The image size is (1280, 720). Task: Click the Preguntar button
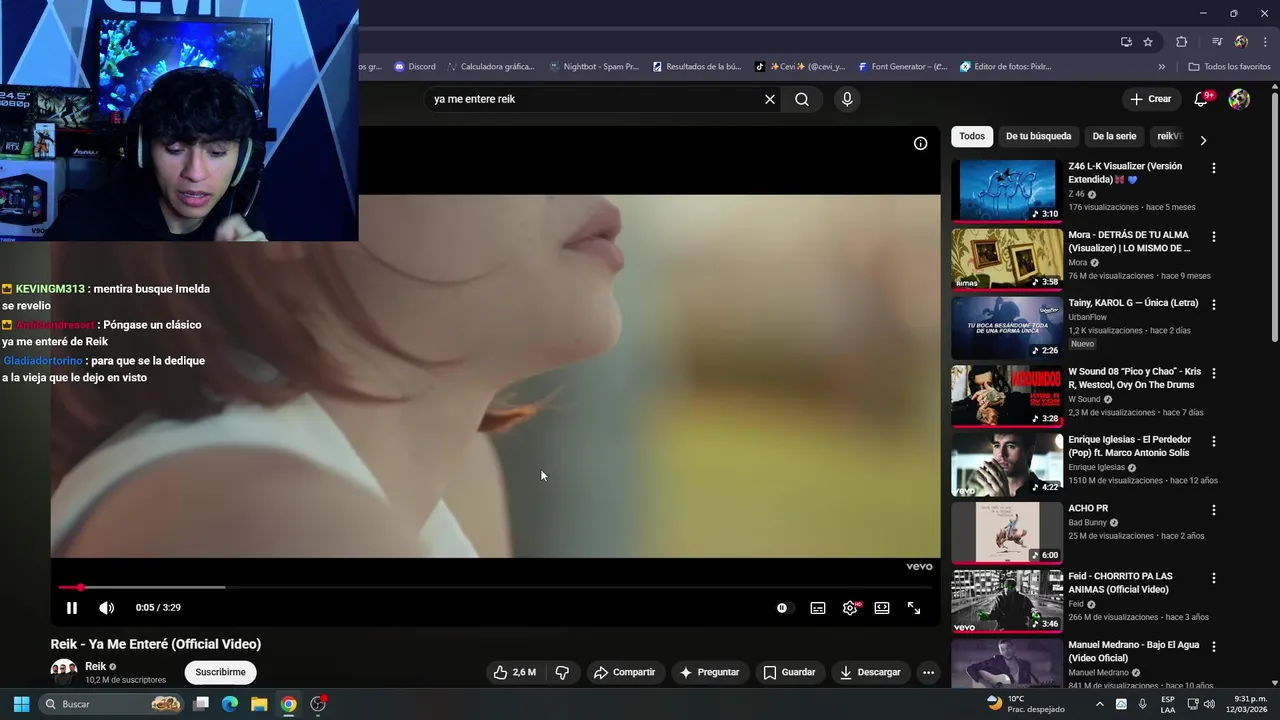pos(709,672)
